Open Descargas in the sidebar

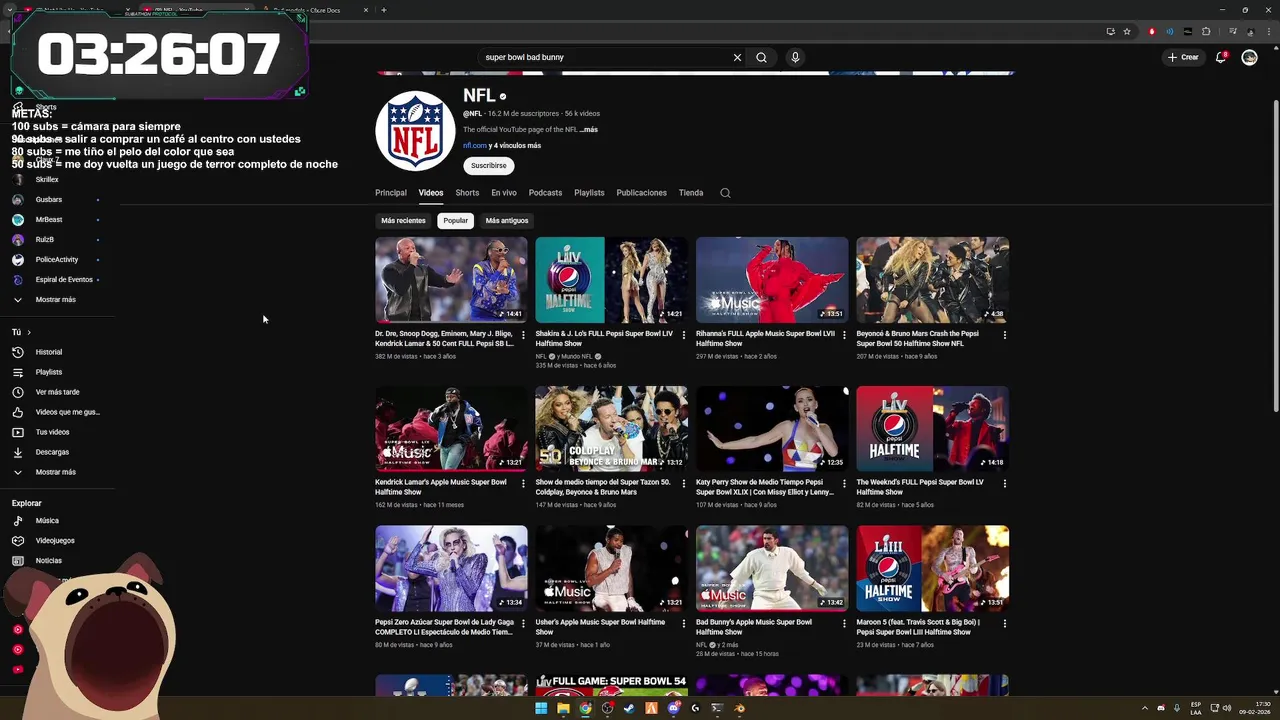click(x=55, y=452)
